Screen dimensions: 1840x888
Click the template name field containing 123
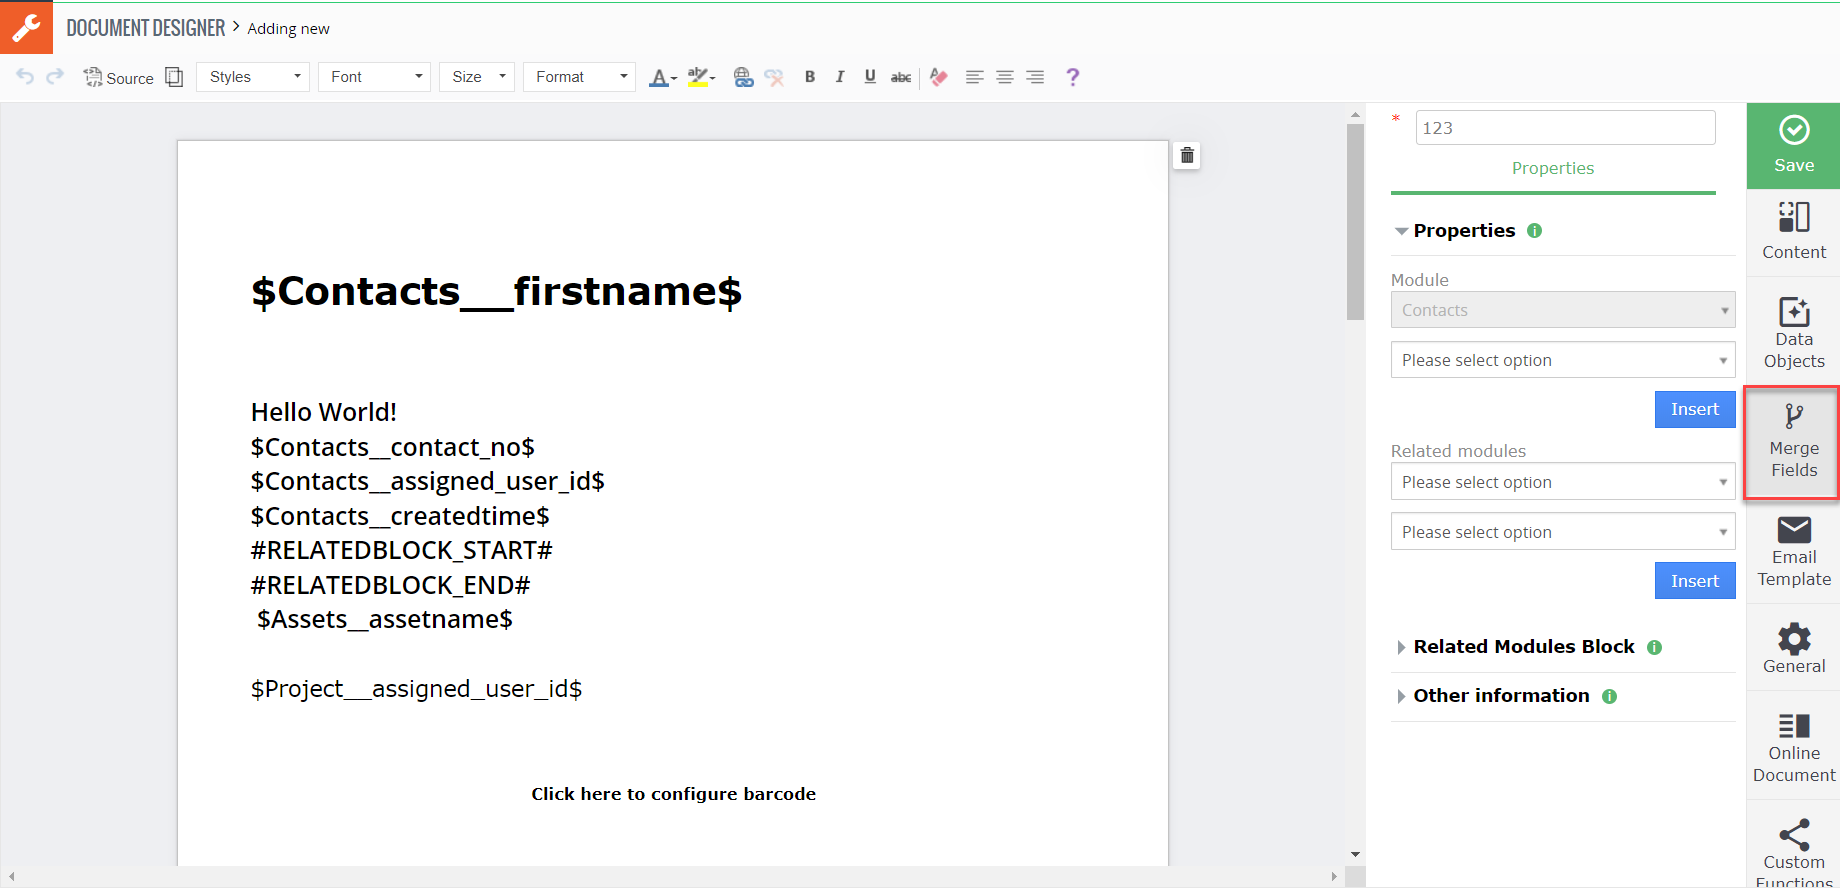1565,128
